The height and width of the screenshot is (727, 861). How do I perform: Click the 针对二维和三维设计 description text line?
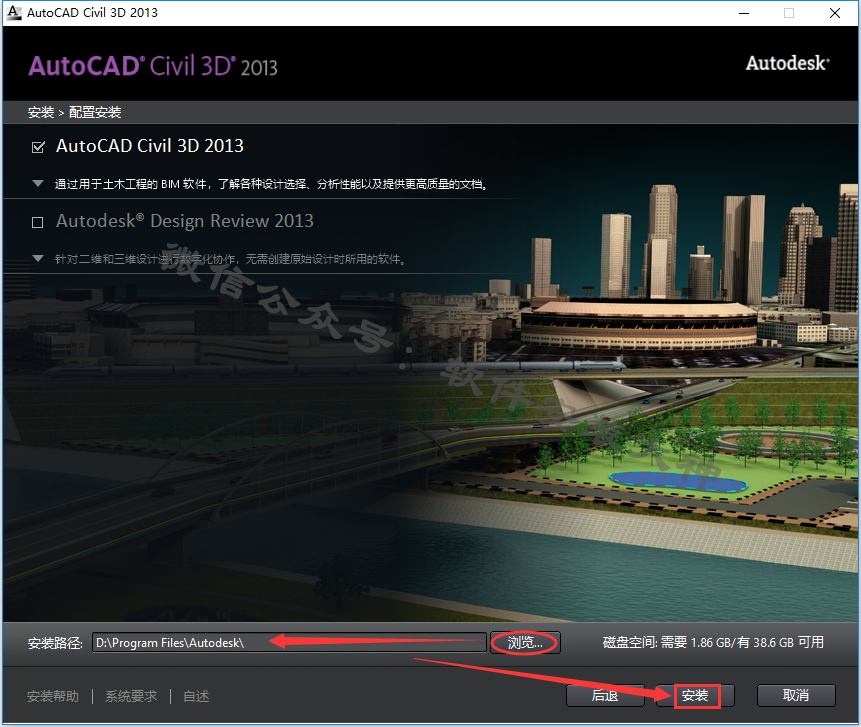click(x=230, y=259)
